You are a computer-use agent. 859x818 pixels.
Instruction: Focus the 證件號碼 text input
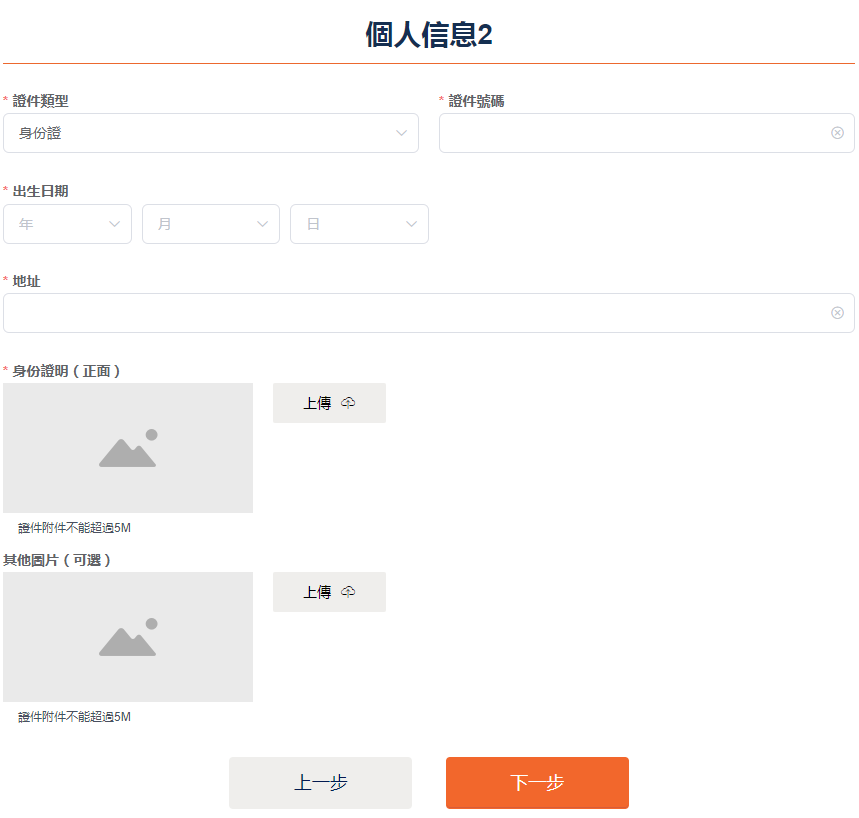(630, 133)
